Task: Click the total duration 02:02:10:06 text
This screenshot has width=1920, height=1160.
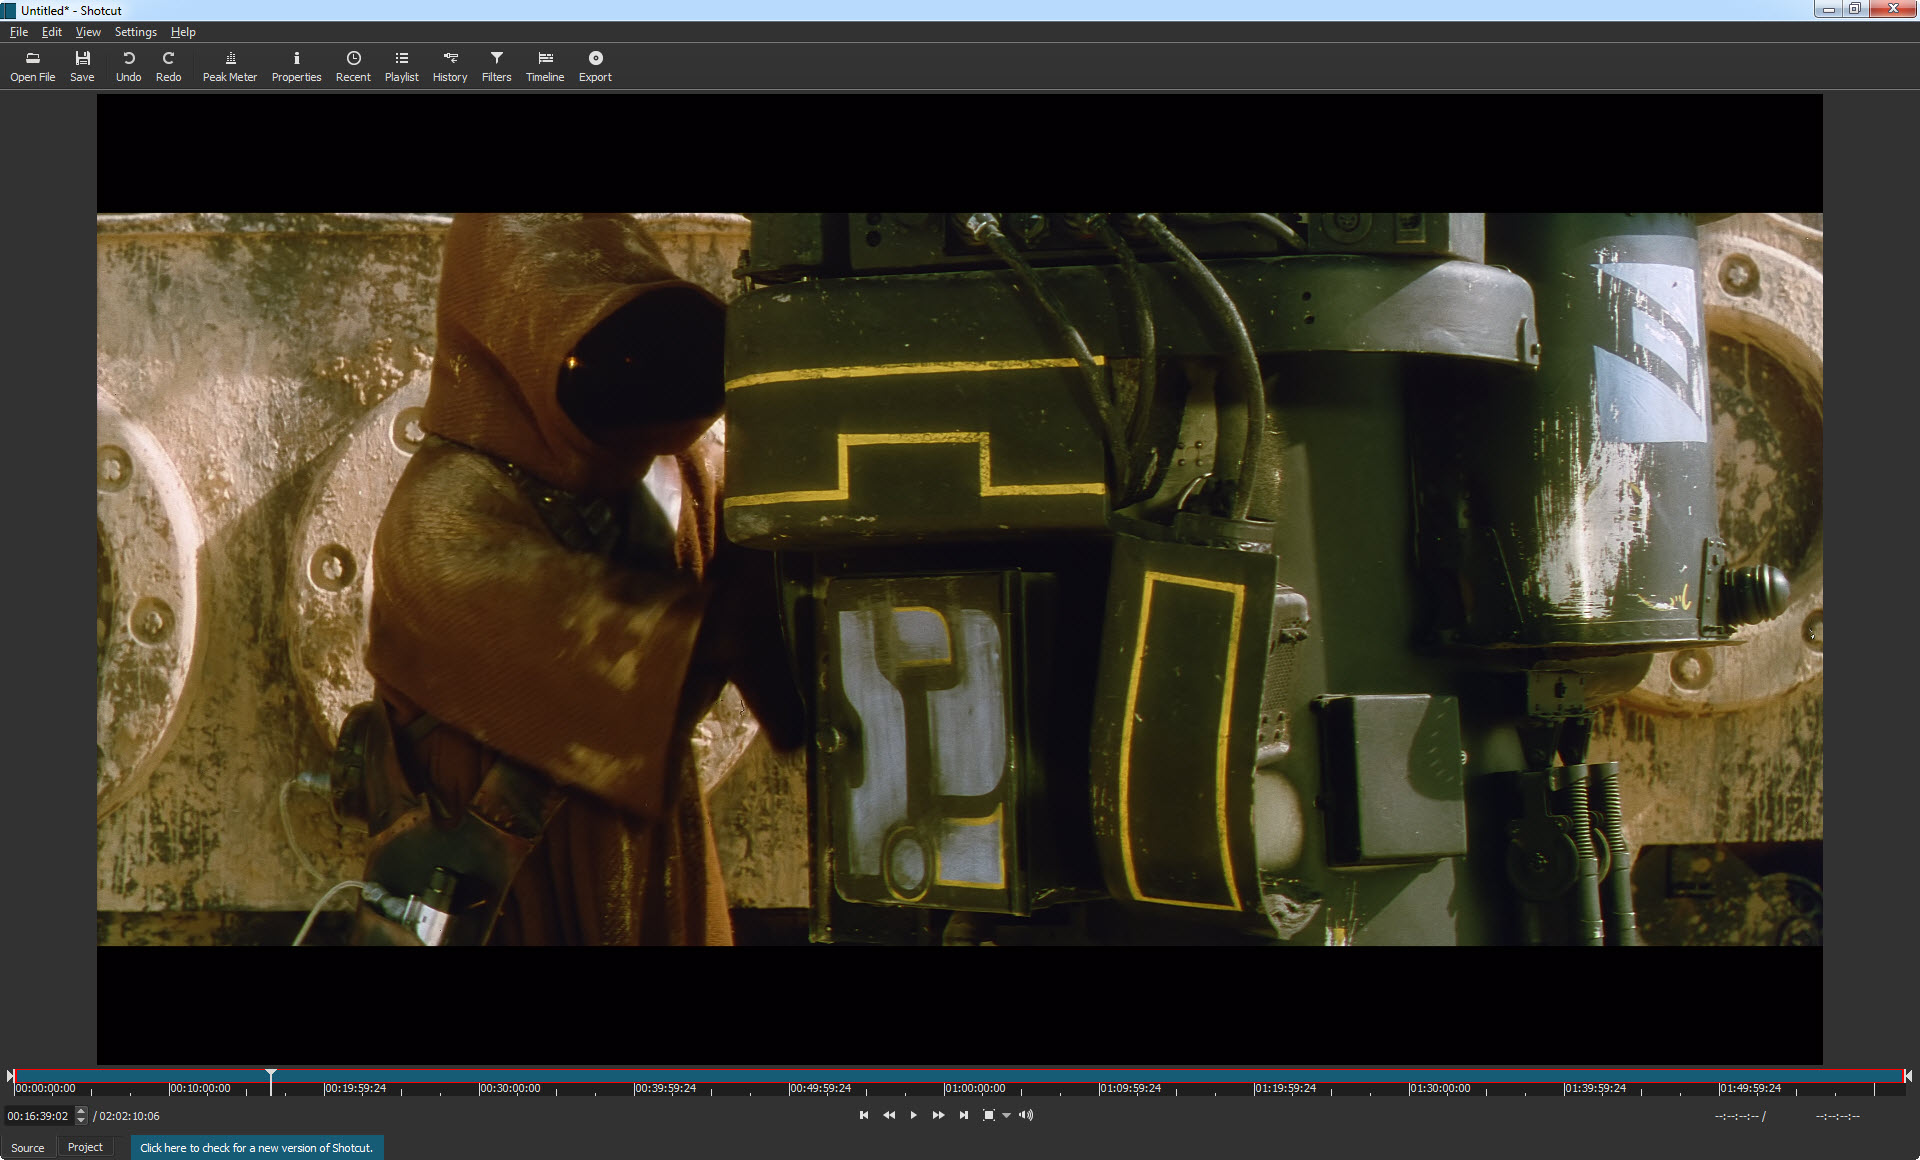Action: coord(129,1116)
